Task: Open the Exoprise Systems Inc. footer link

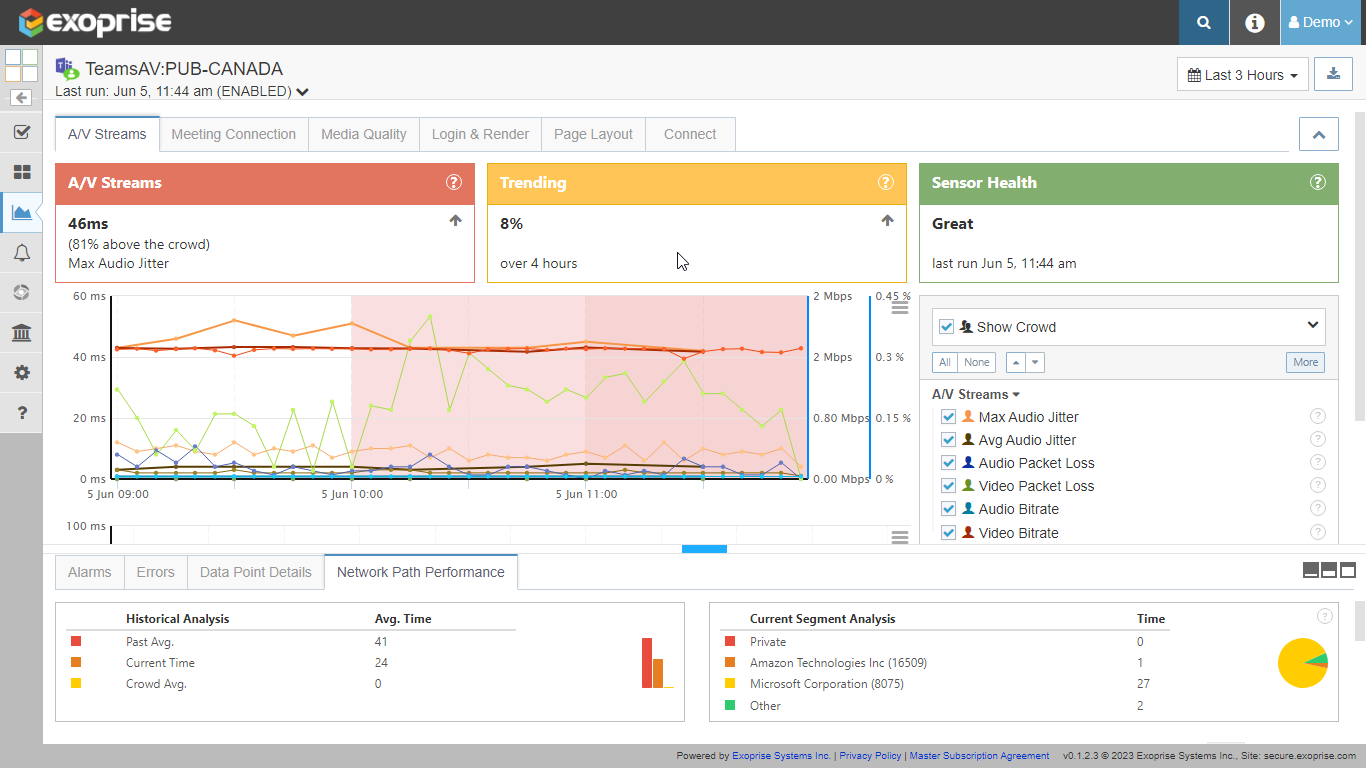Action: pyautogui.click(x=781, y=756)
